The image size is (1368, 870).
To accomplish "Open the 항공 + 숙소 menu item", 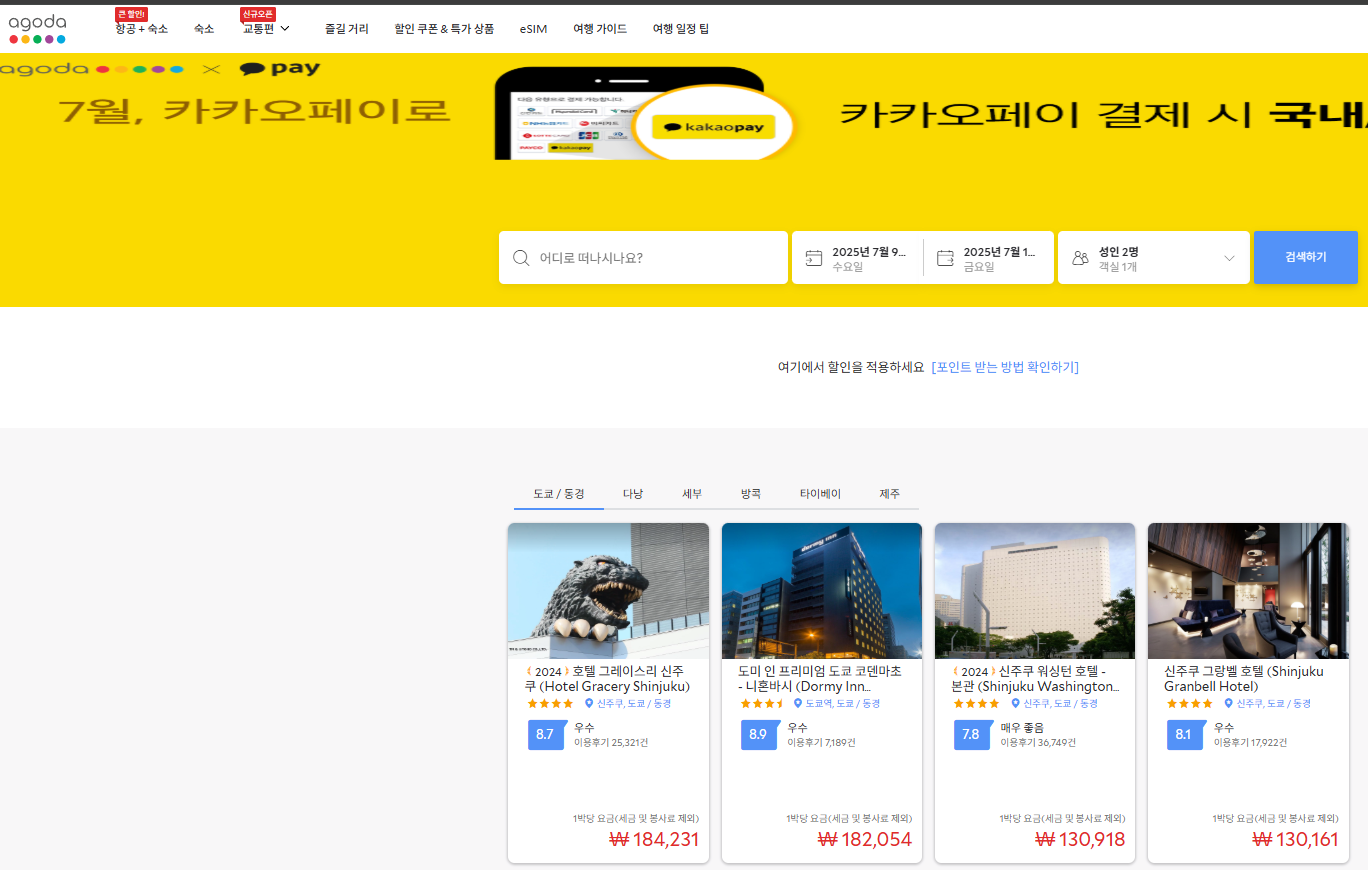I will (x=141, y=29).
